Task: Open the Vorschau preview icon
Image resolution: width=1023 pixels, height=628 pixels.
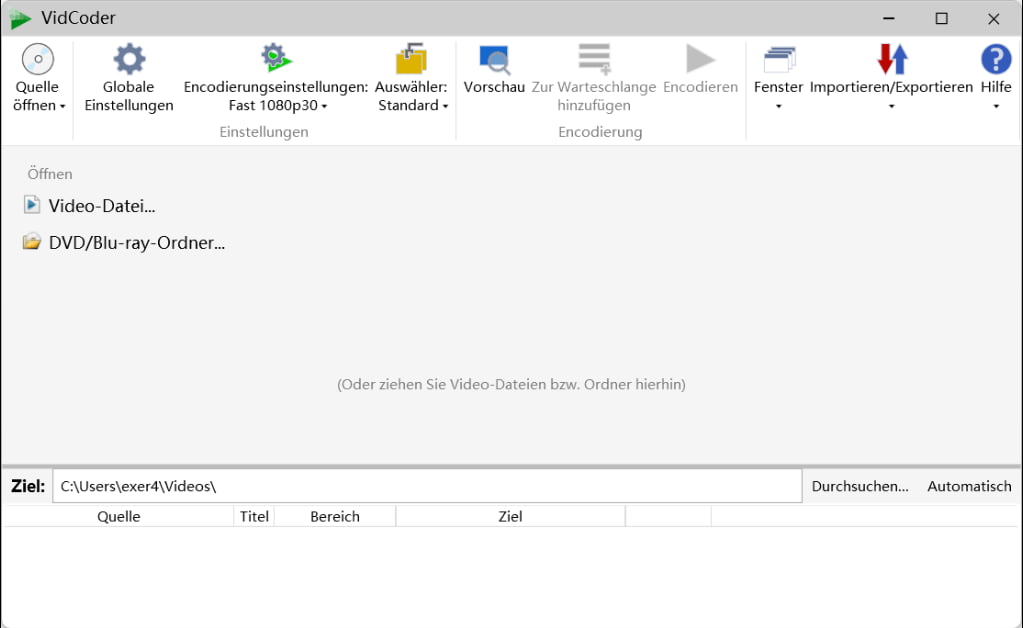Action: (495, 59)
